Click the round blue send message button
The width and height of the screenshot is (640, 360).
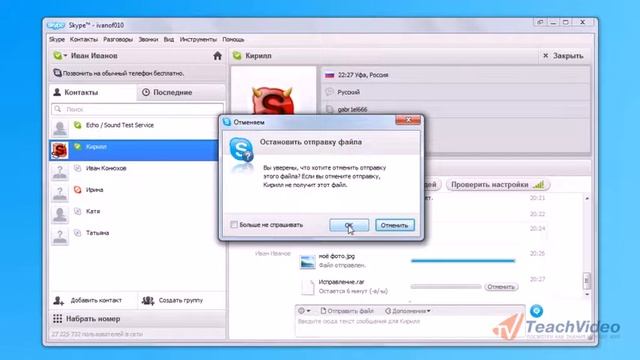point(536,311)
